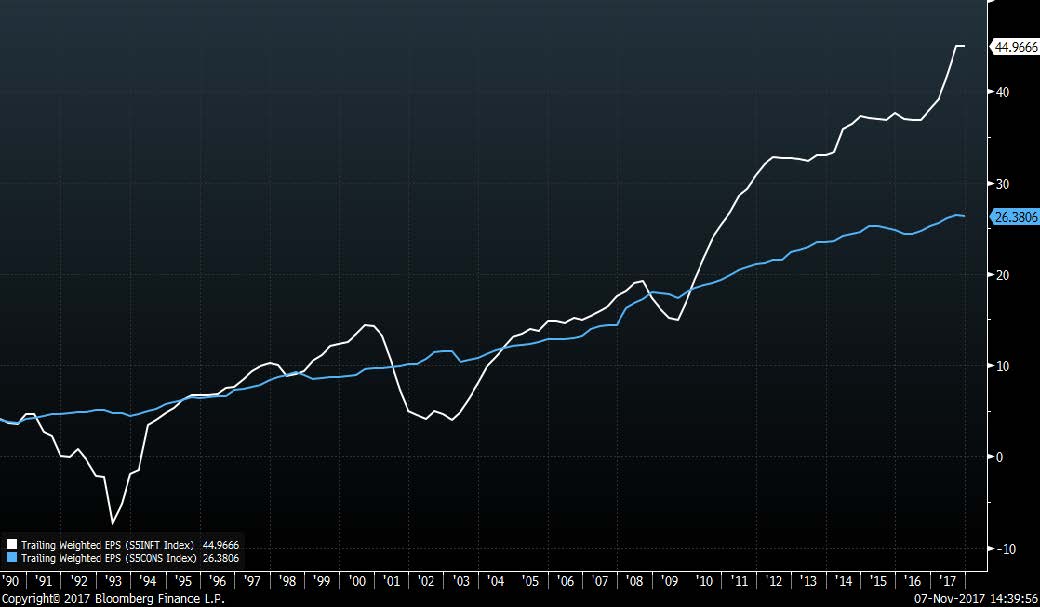Click the '90 year label on time axis
This screenshot has width=1040, height=607.
(x=10, y=580)
